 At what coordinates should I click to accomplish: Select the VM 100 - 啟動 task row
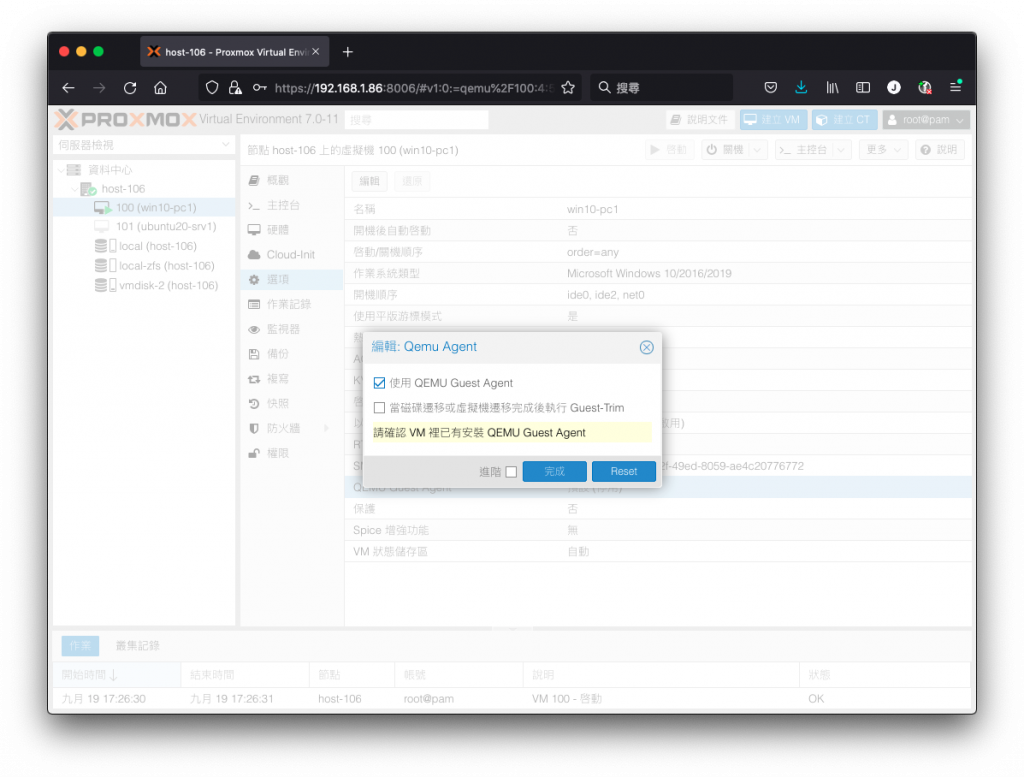coord(512,699)
